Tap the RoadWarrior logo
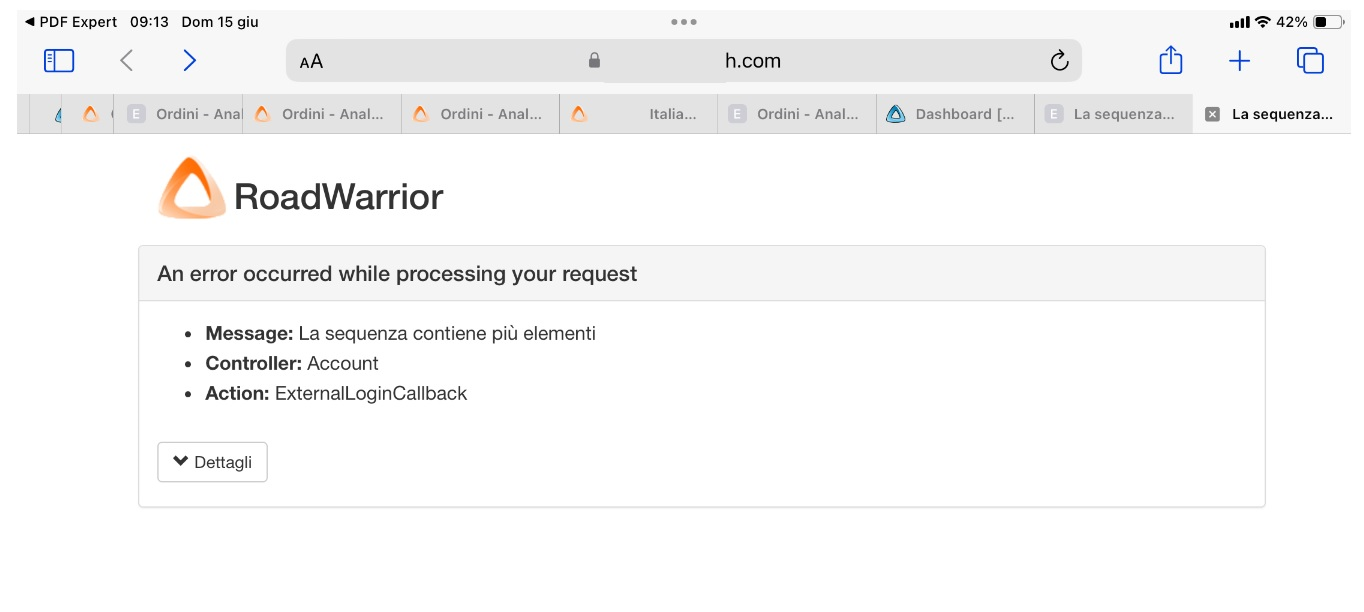The width and height of the screenshot is (1364, 612). pos(301,190)
